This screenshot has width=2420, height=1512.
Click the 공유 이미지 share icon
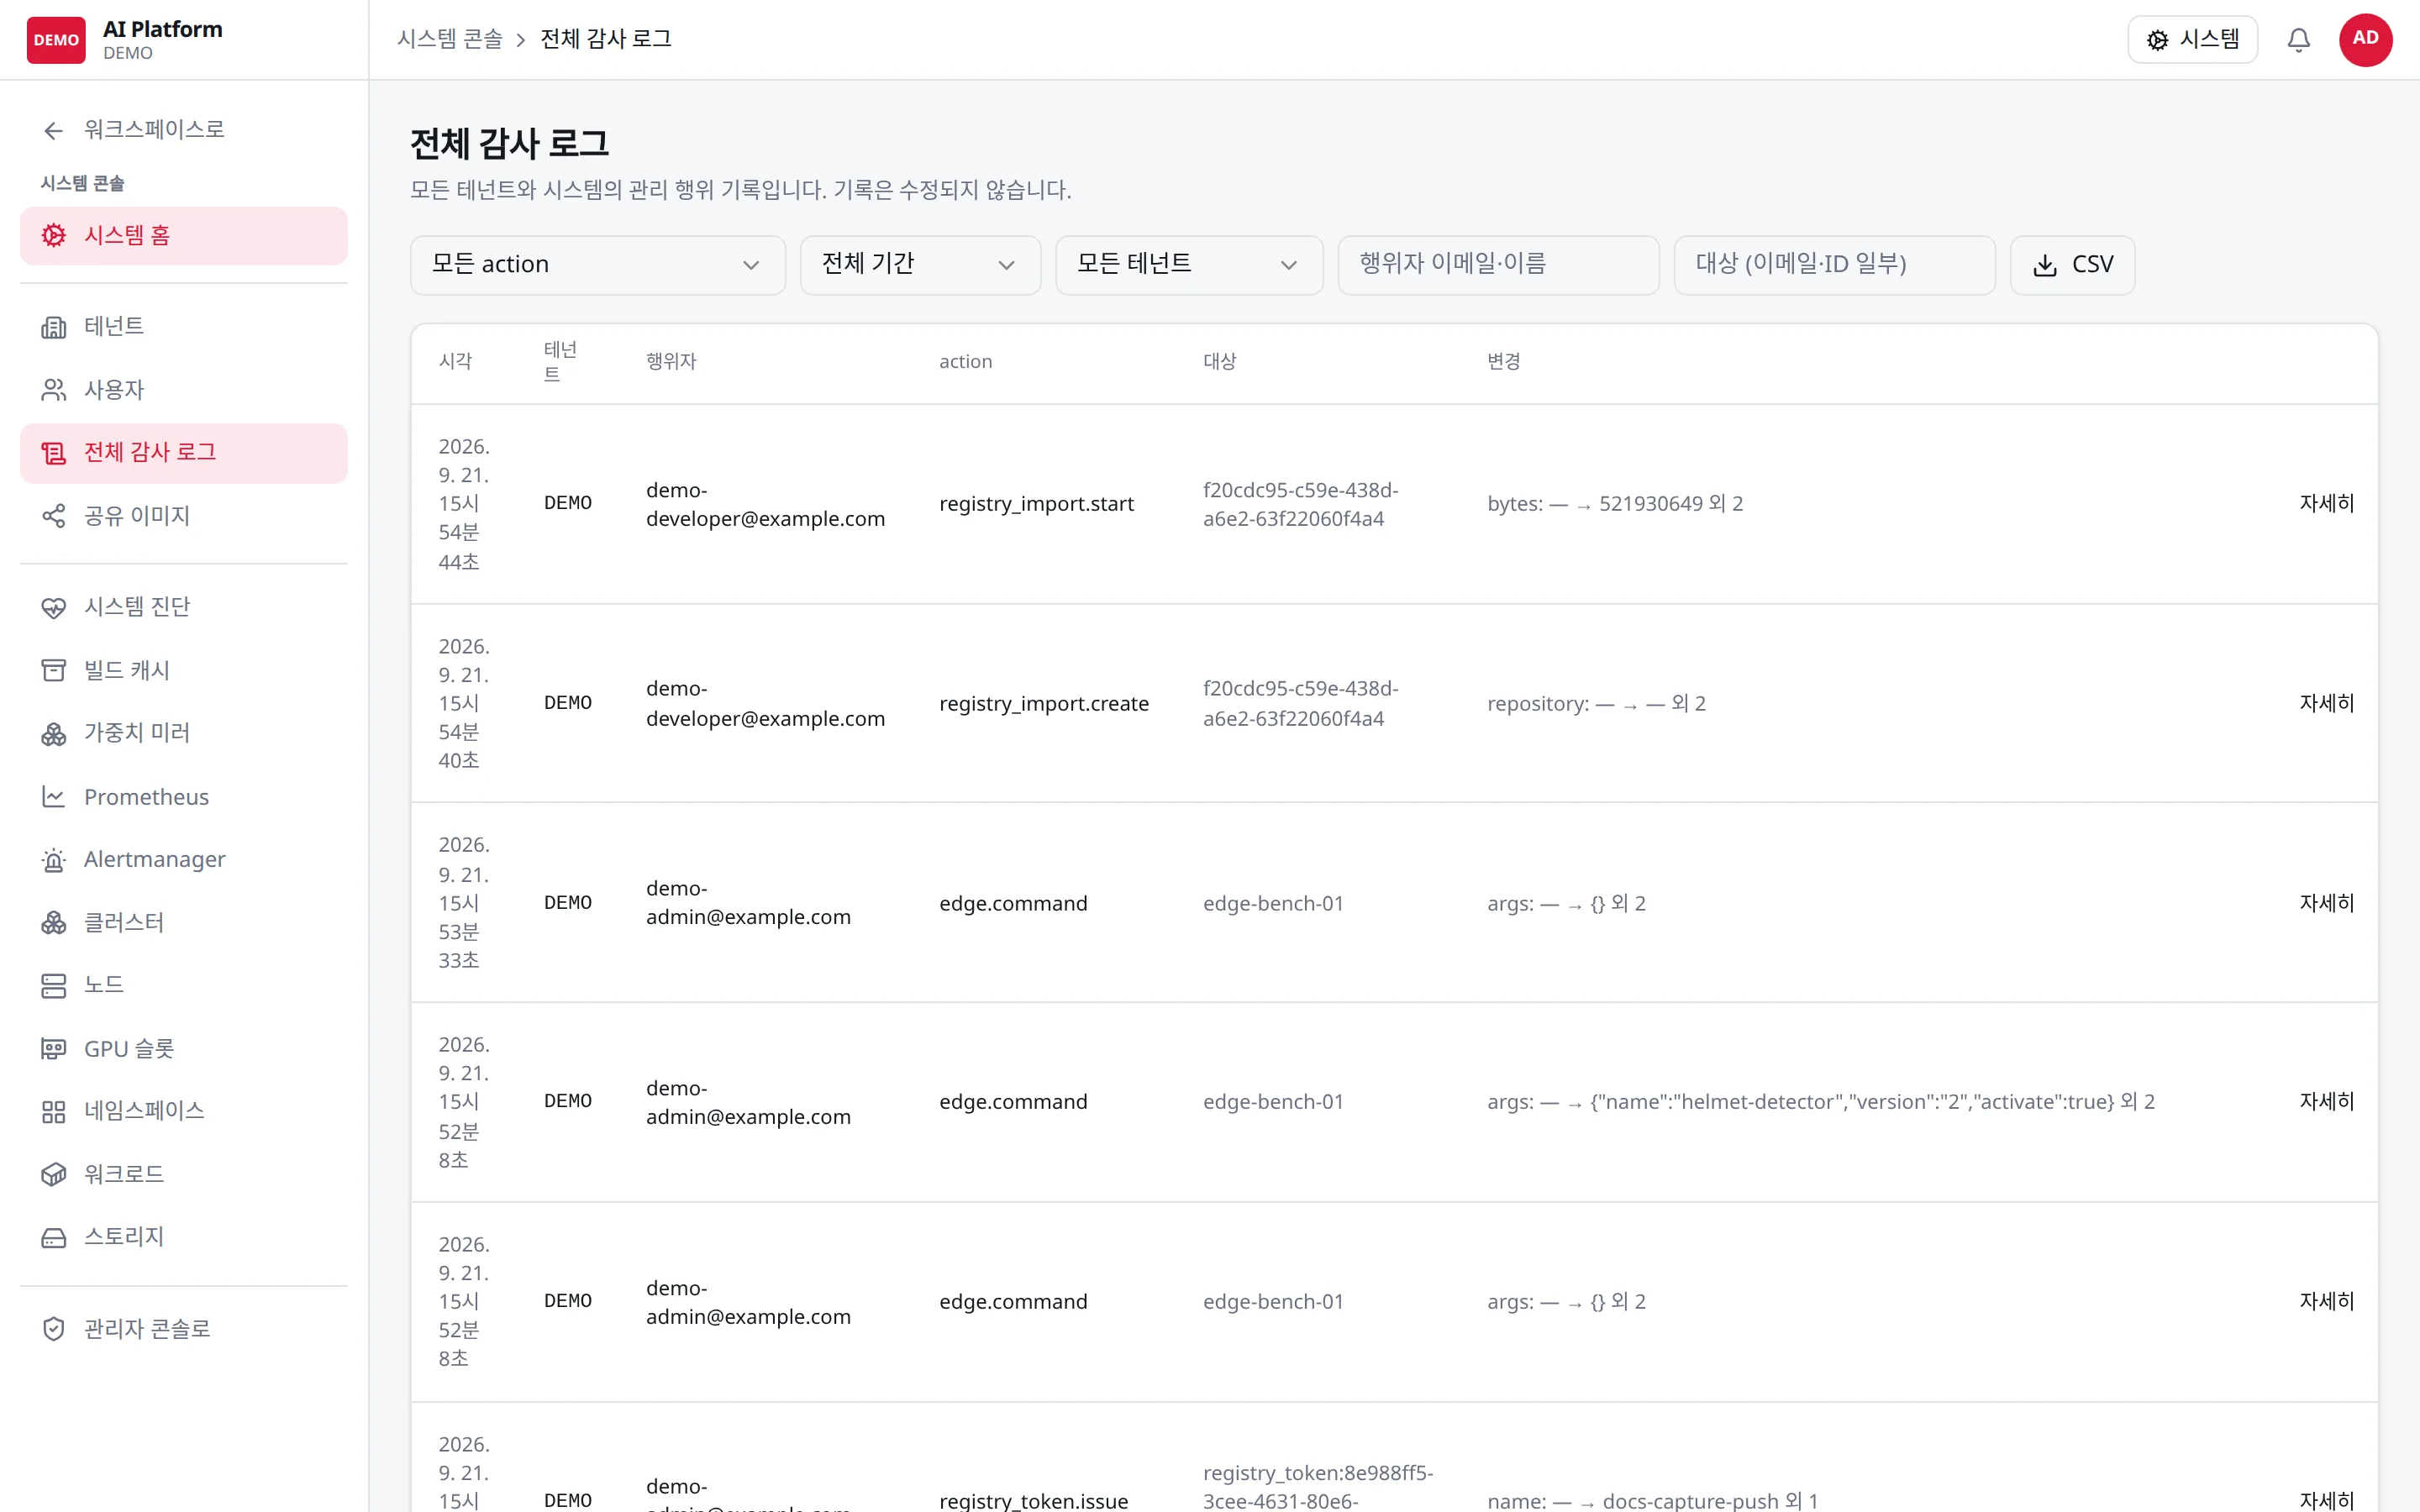pyautogui.click(x=53, y=516)
